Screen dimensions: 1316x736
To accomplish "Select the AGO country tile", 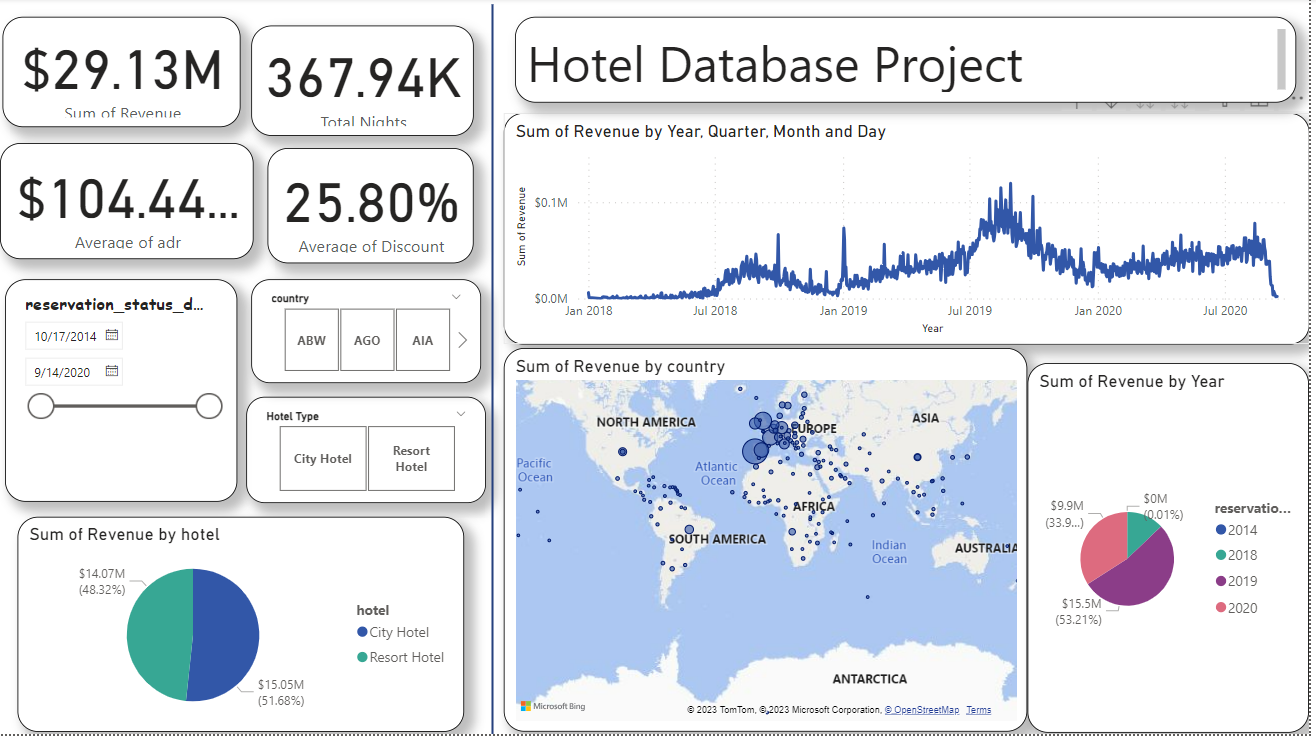I will click(x=367, y=340).
